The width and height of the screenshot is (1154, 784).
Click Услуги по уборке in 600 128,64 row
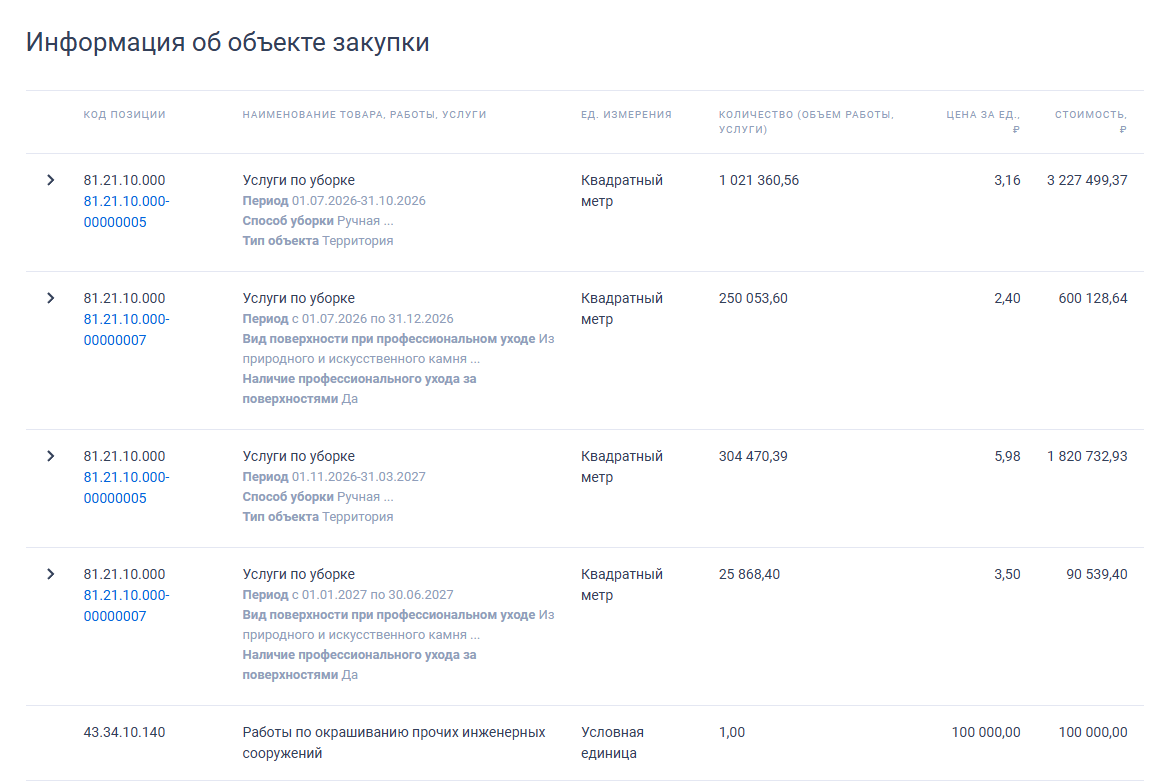pyautogui.click(x=299, y=298)
